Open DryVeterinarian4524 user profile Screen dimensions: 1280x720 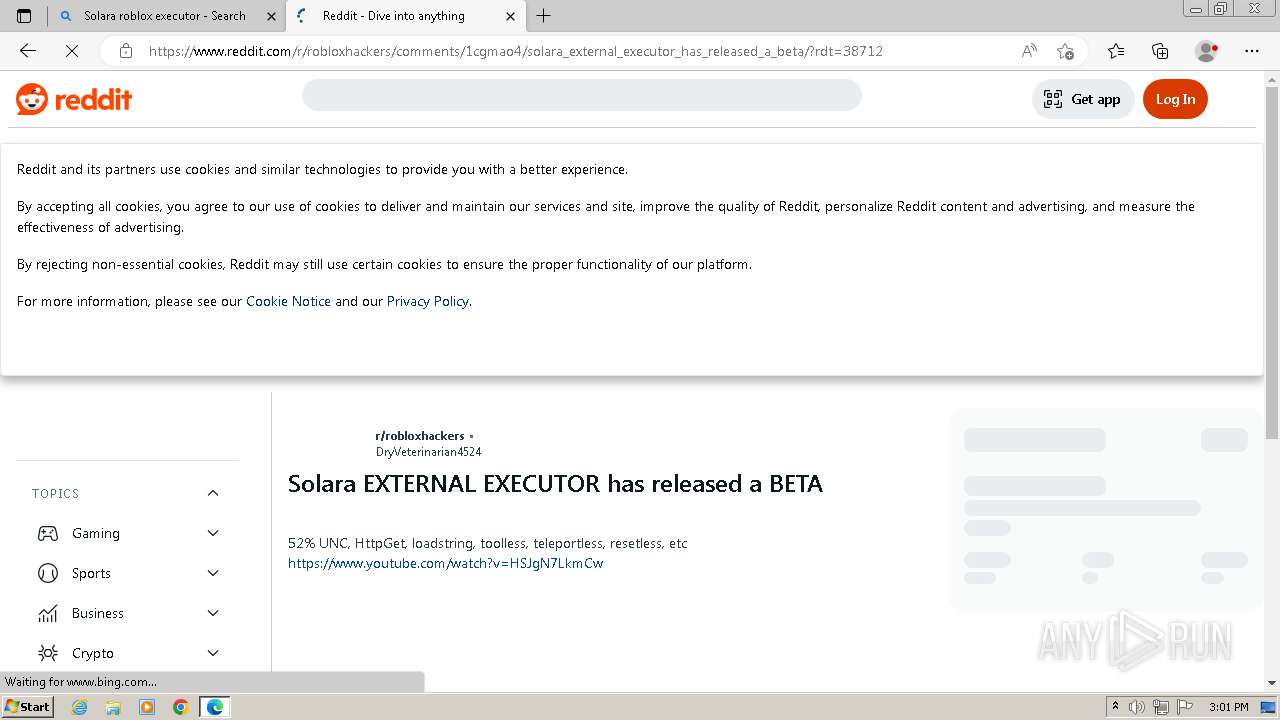click(x=428, y=452)
